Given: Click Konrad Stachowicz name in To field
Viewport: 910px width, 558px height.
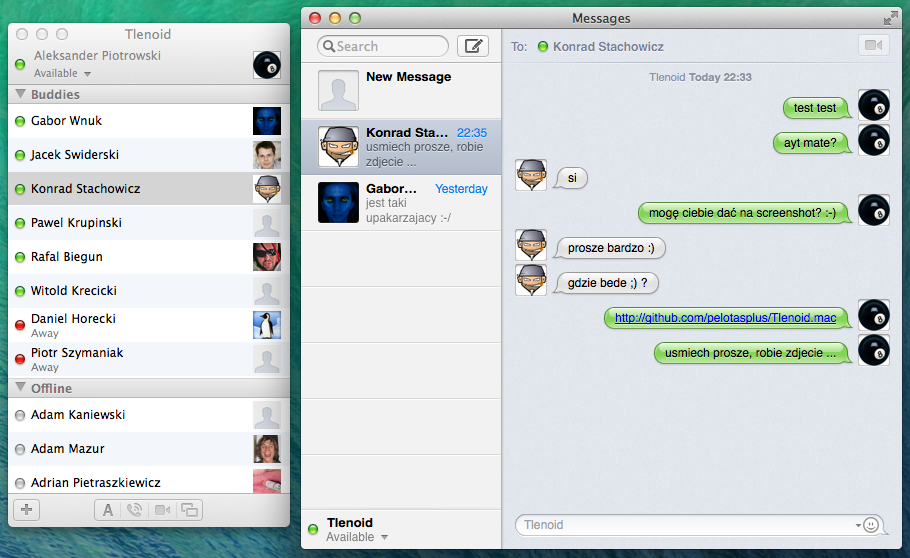Looking at the screenshot, I should tap(608, 46).
